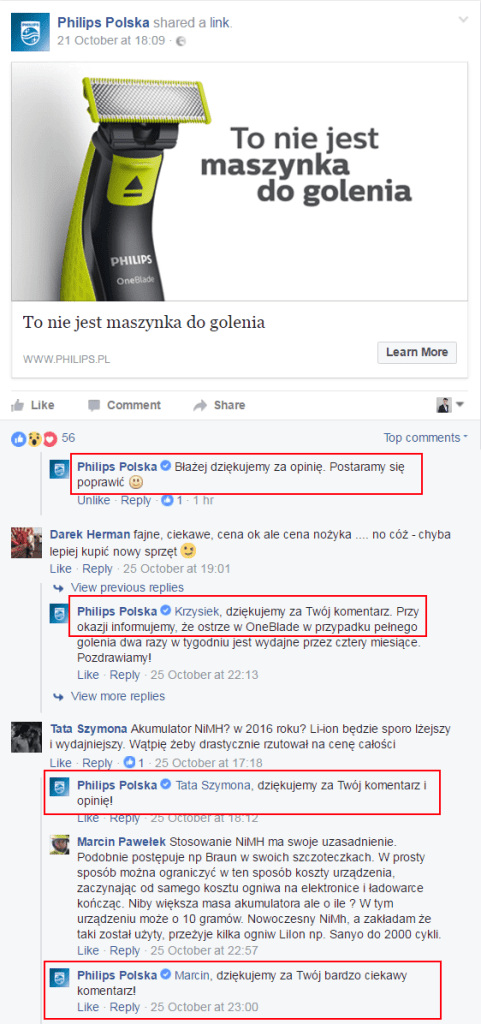Expand the Top comments sorting dropdown
Screen dimensions: 481x1024
pos(426,438)
